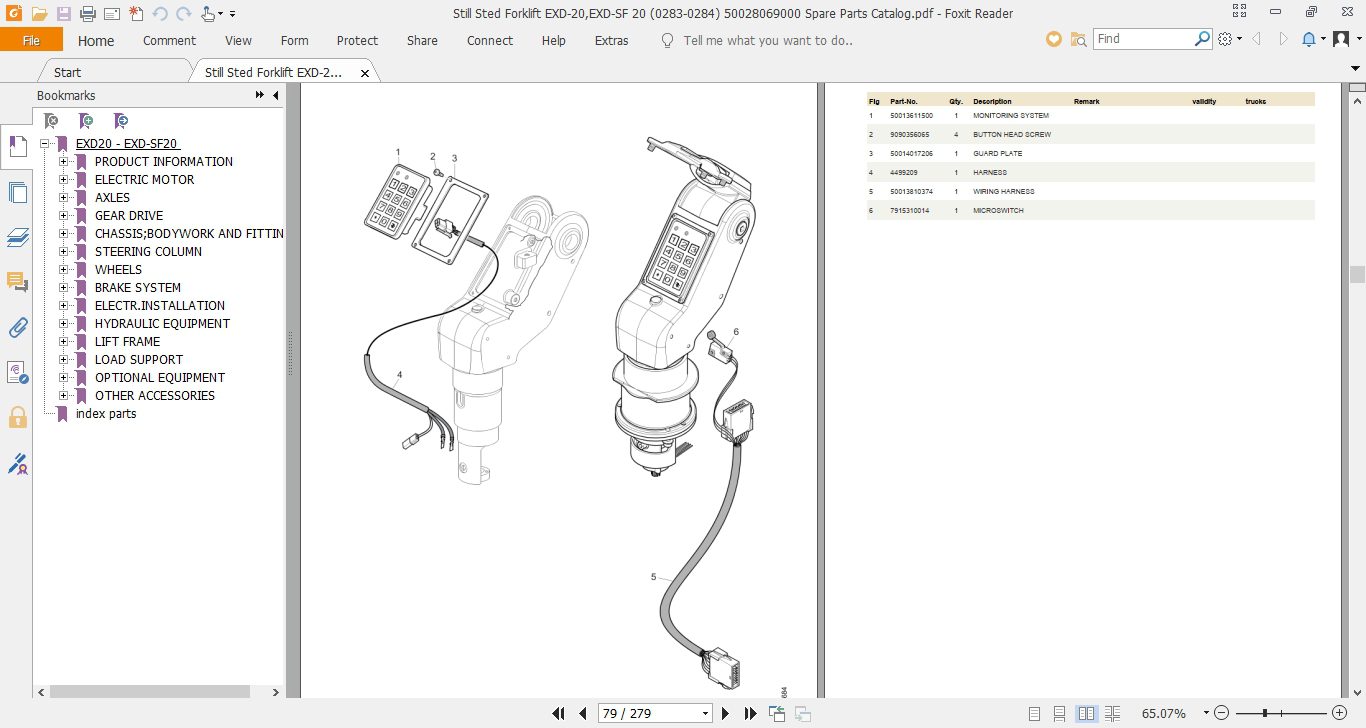Click the previous view icon in status bar
Image resolution: width=1366 pixels, height=728 pixels.
pyautogui.click(x=777, y=713)
